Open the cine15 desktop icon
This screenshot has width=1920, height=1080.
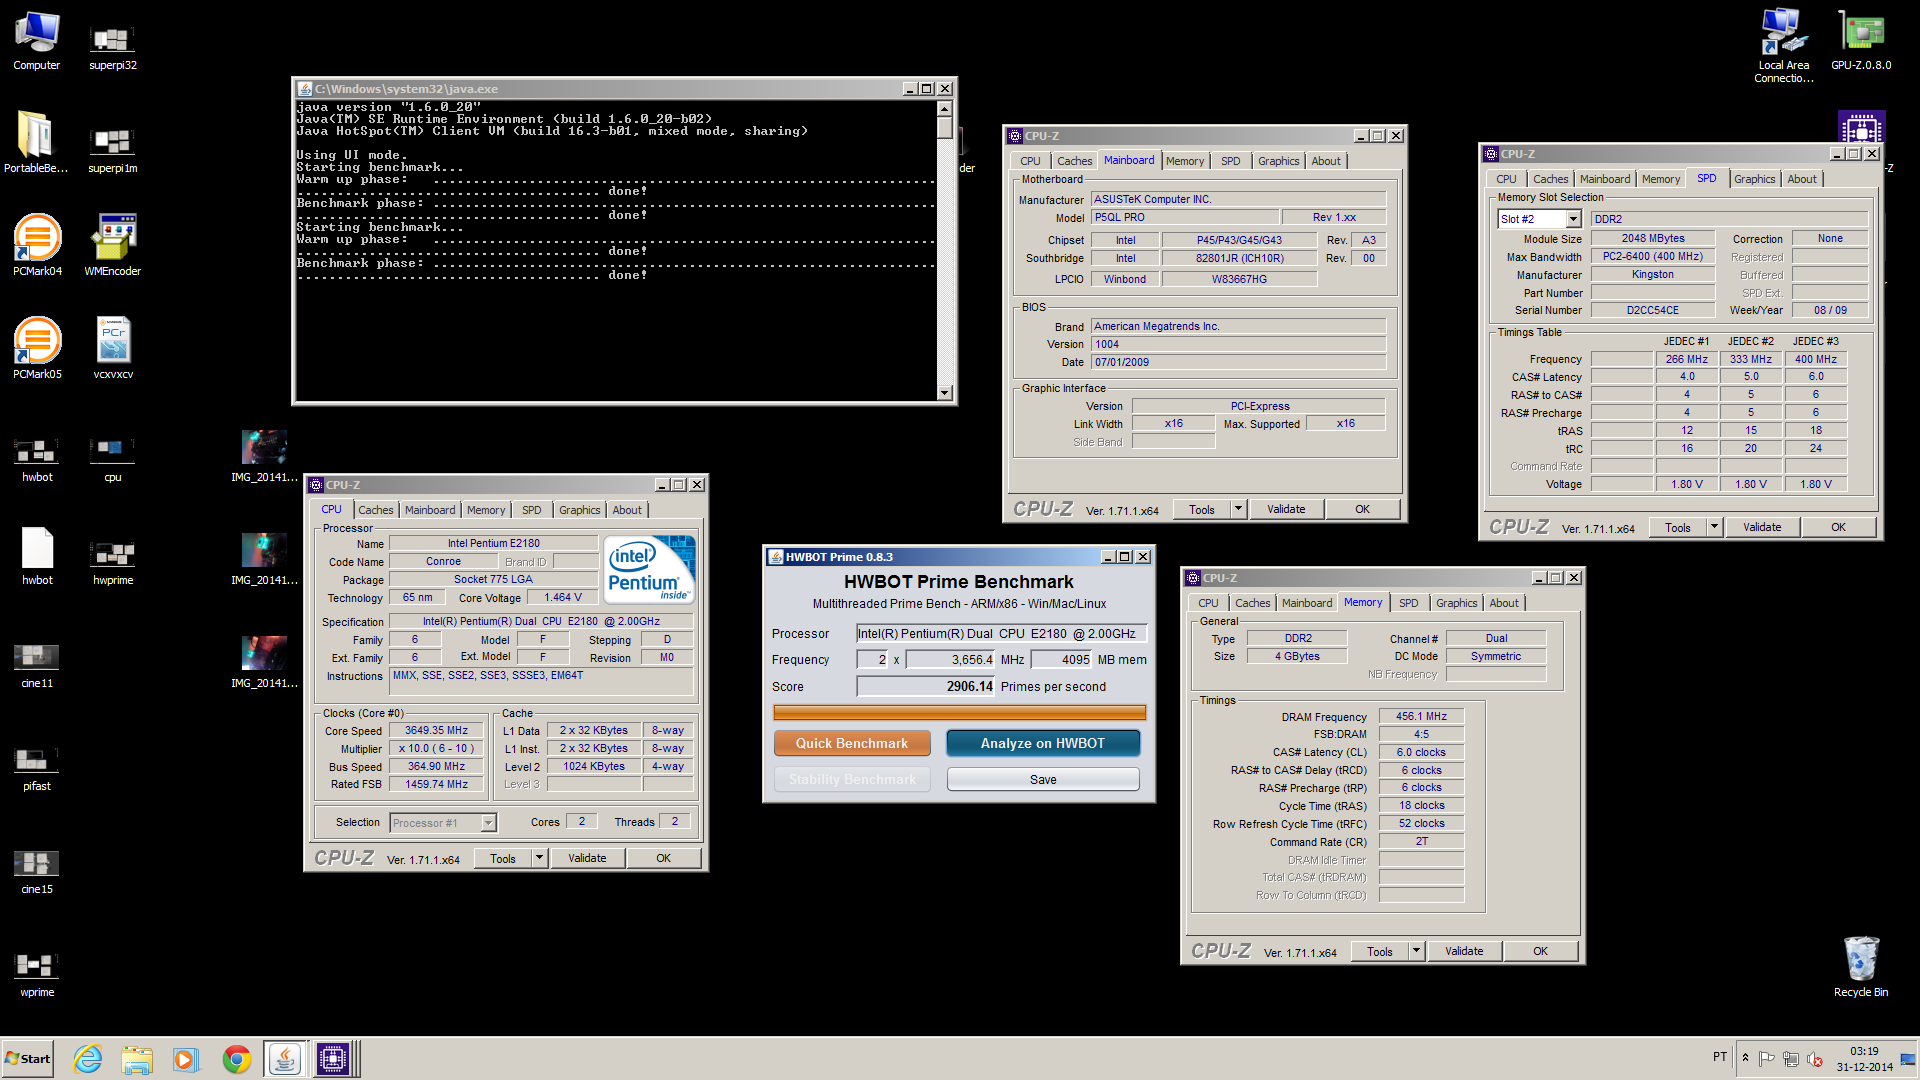pos(37,872)
